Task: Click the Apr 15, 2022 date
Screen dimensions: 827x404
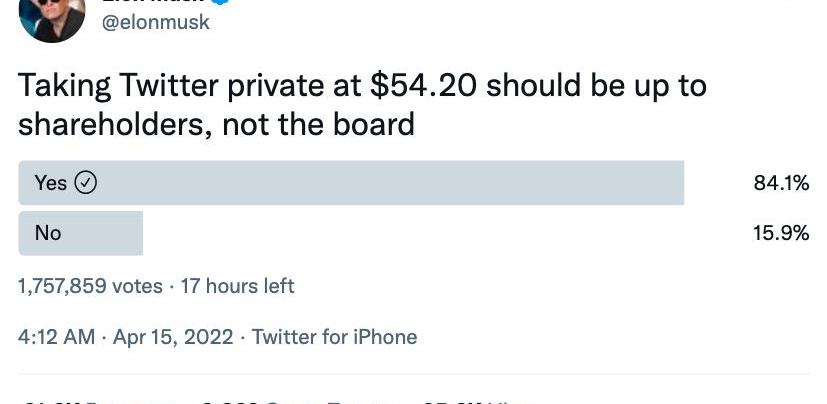Action: pos(171,337)
